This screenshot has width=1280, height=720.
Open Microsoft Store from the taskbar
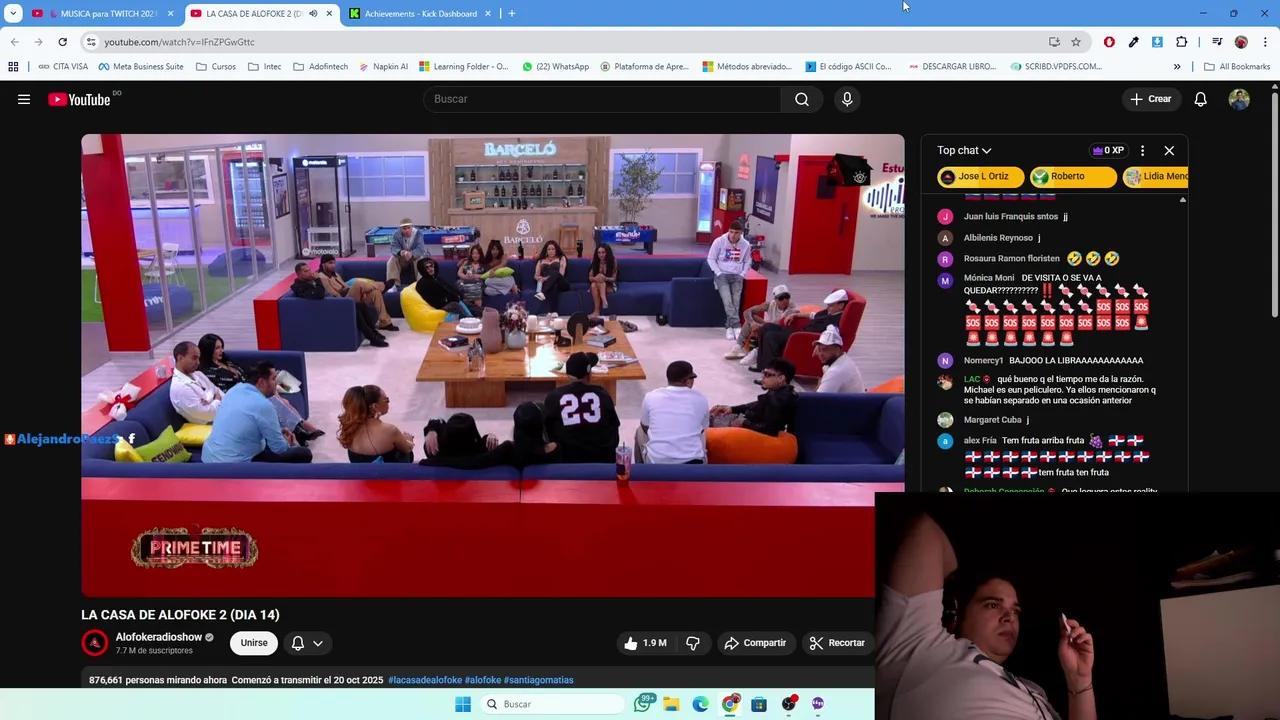click(x=759, y=704)
